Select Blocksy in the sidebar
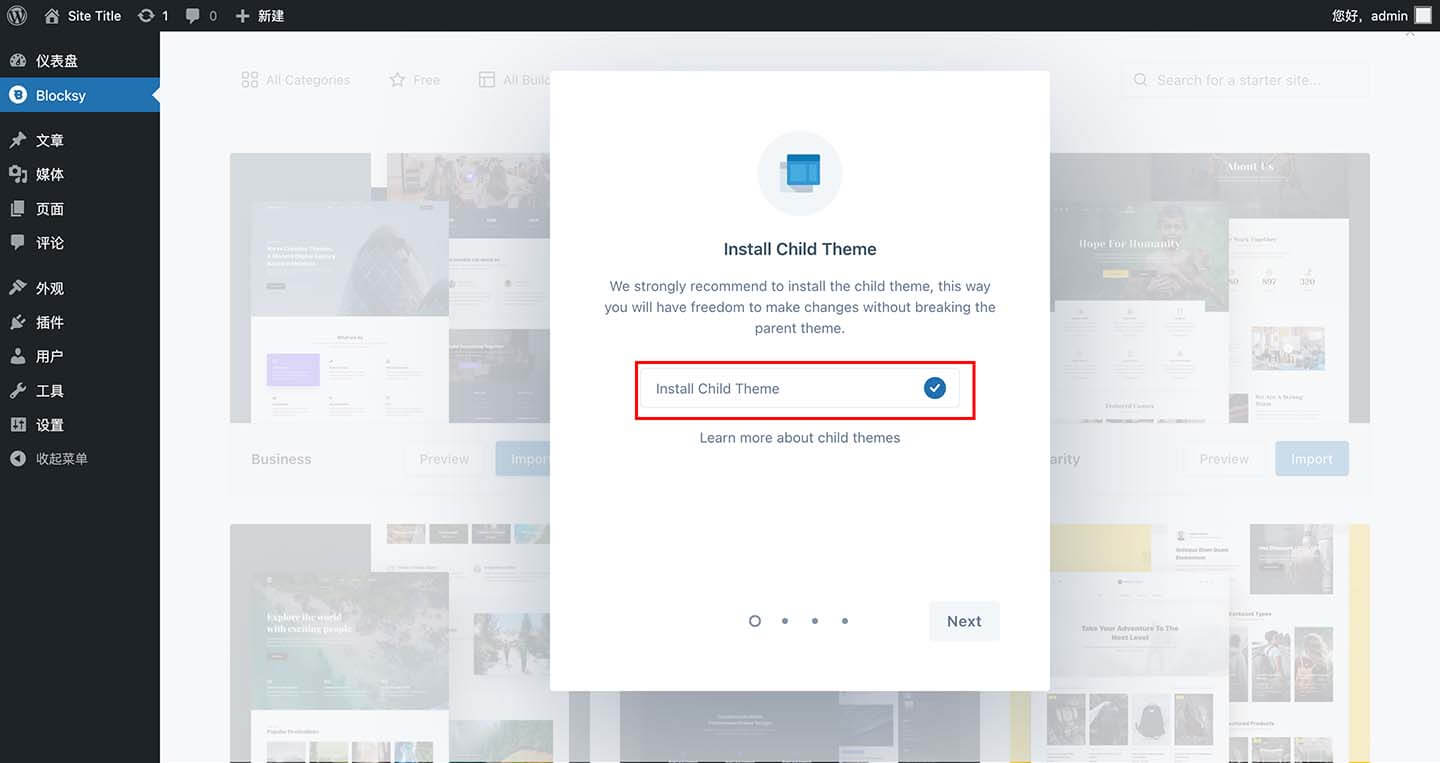 click(x=80, y=95)
